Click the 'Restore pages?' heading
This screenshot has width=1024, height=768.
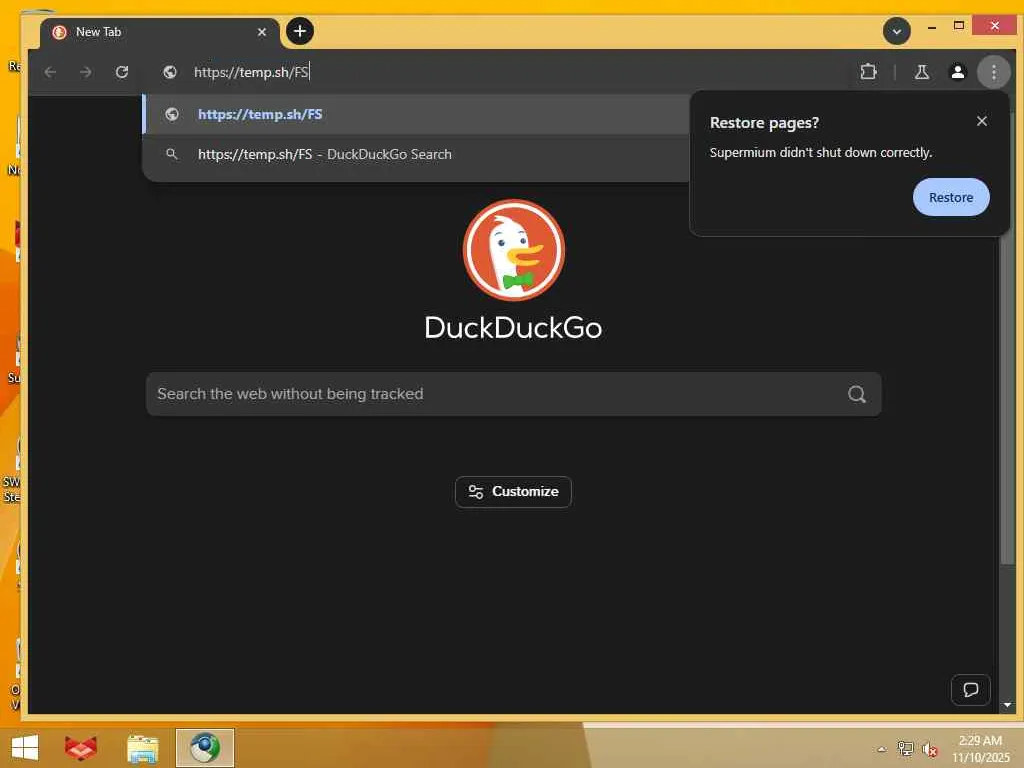[764, 123]
